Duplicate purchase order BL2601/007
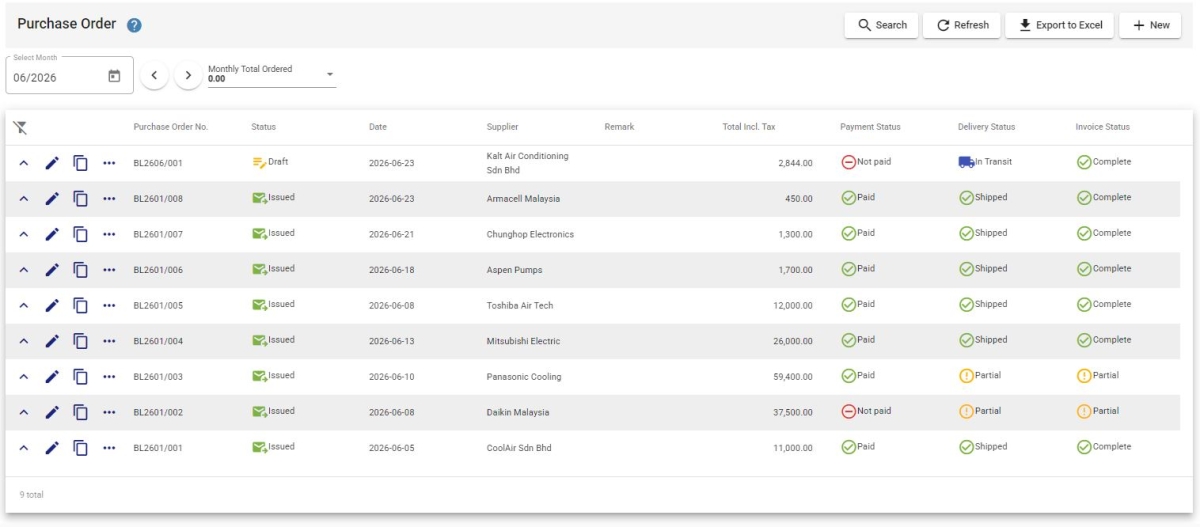The height and width of the screenshot is (527, 1200). coord(81,234)
